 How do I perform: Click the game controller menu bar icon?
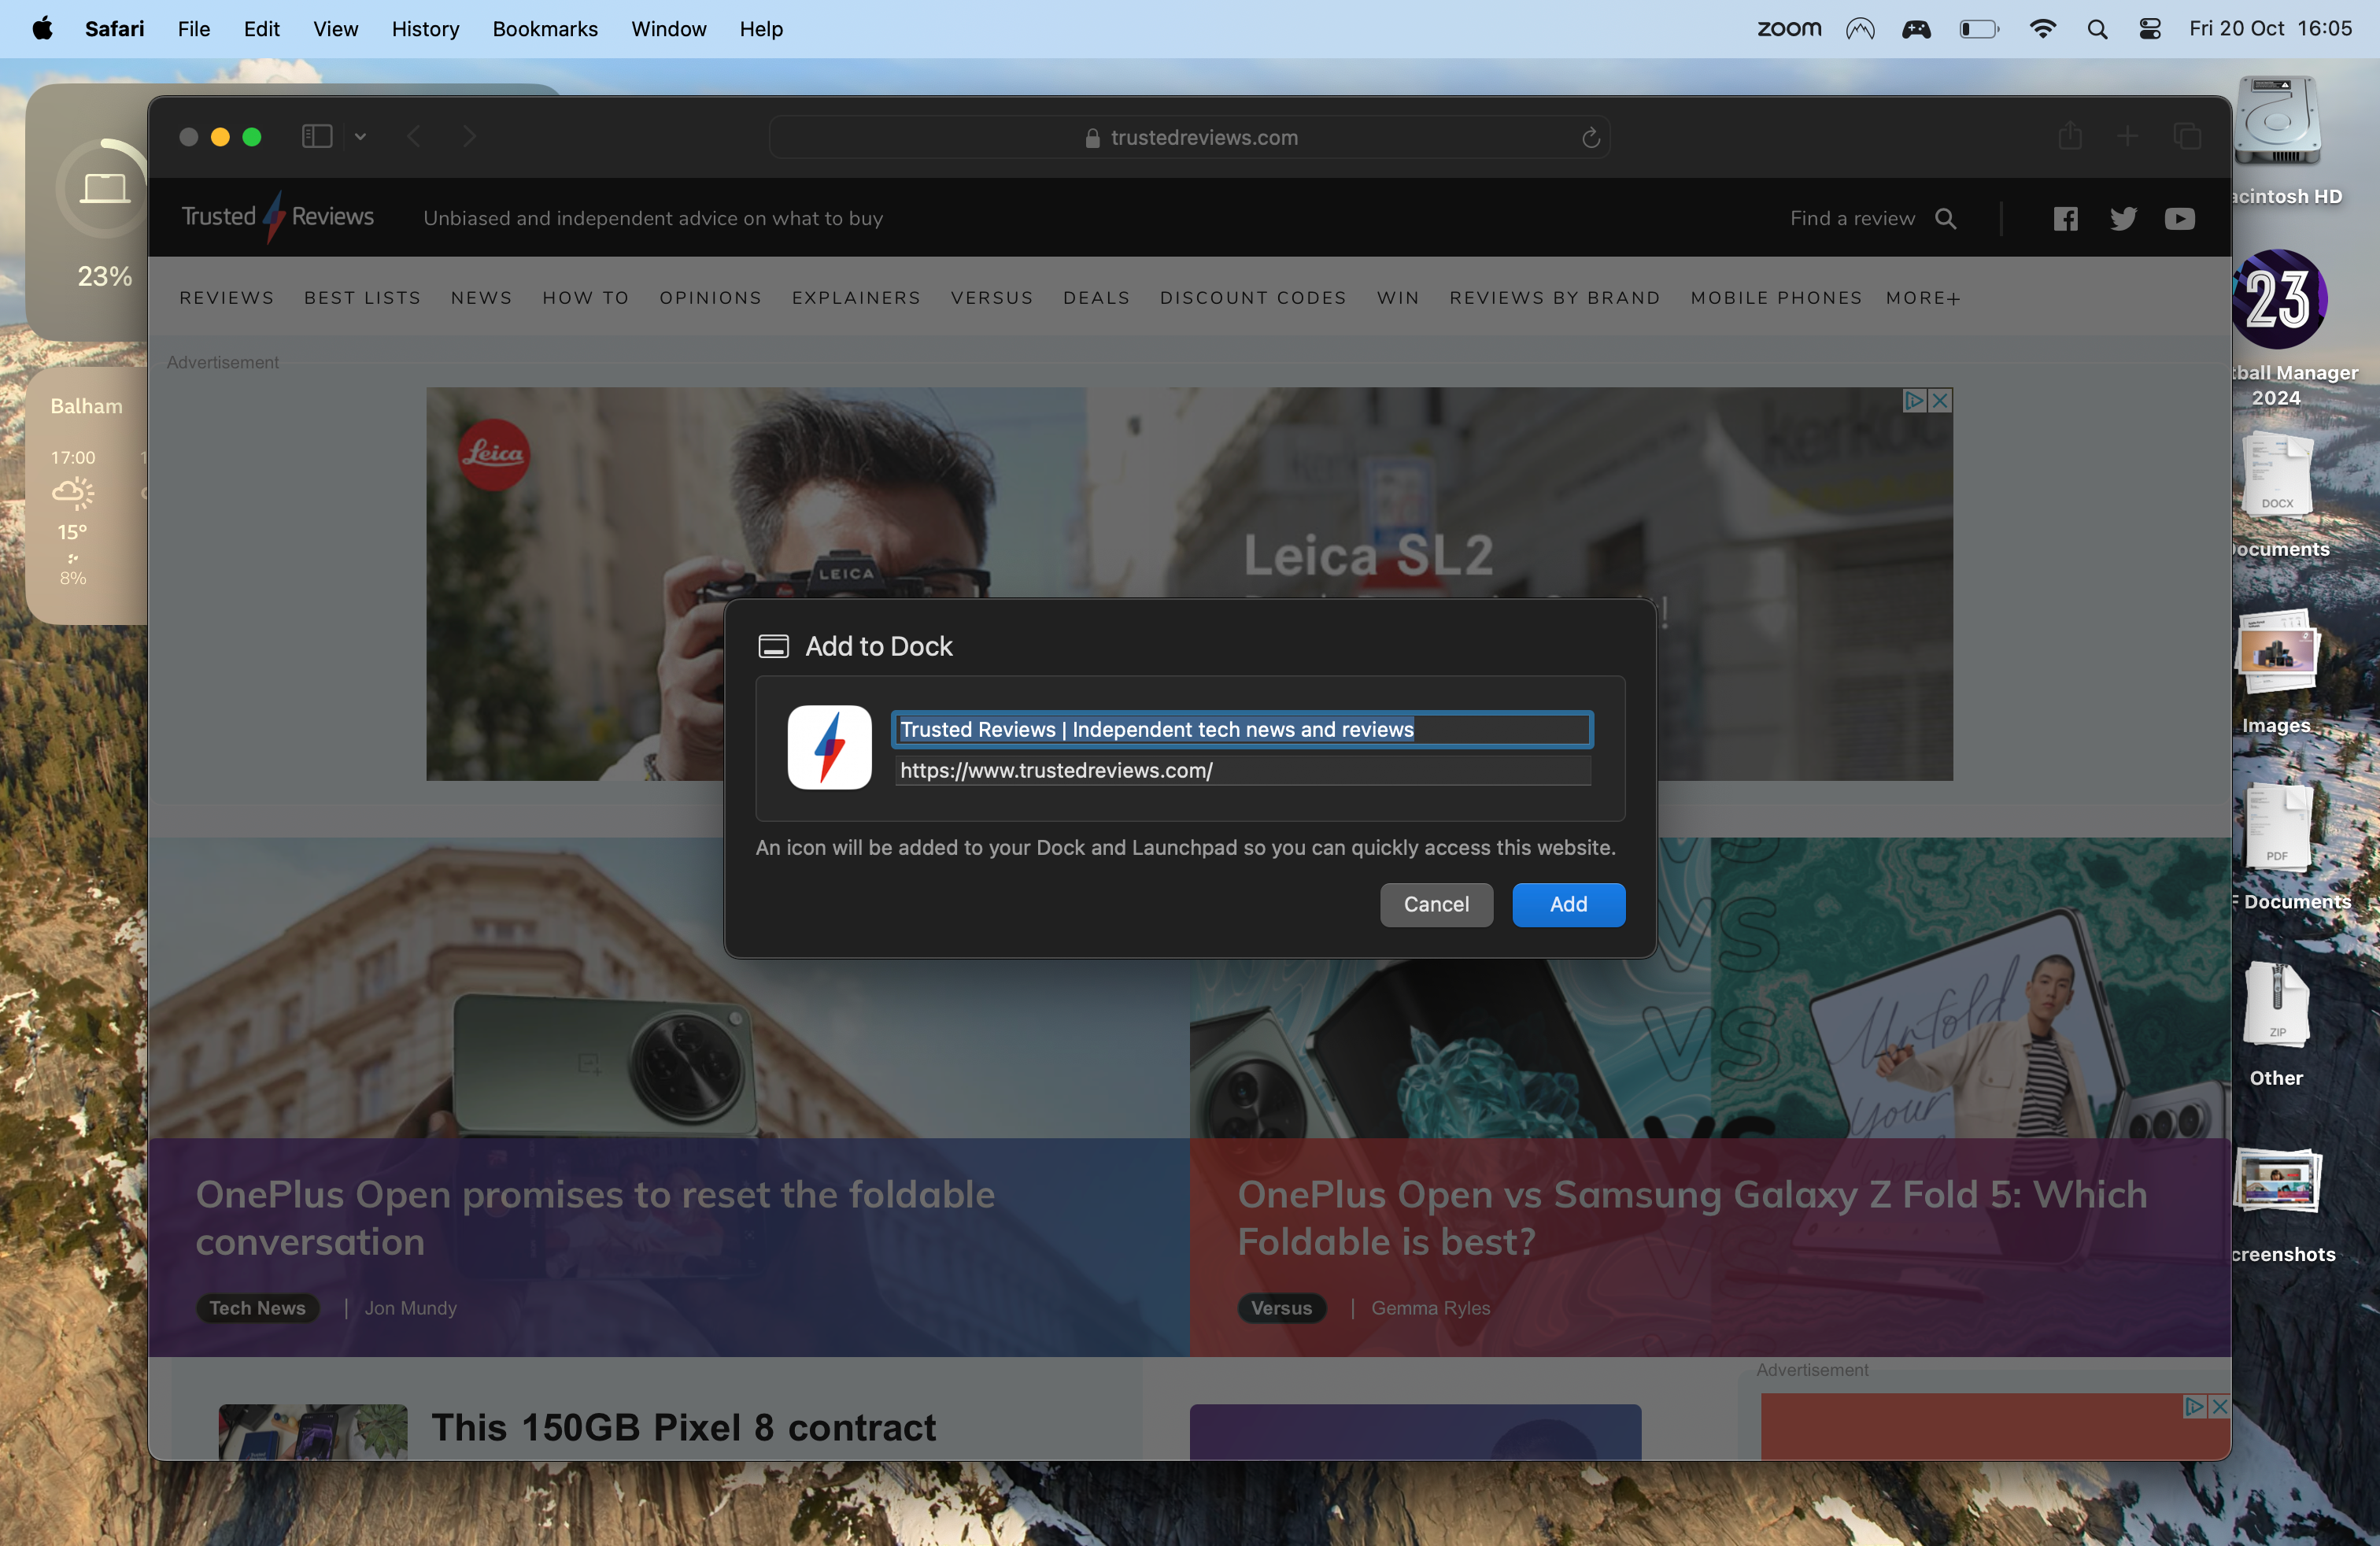(x=1916, y=29)
